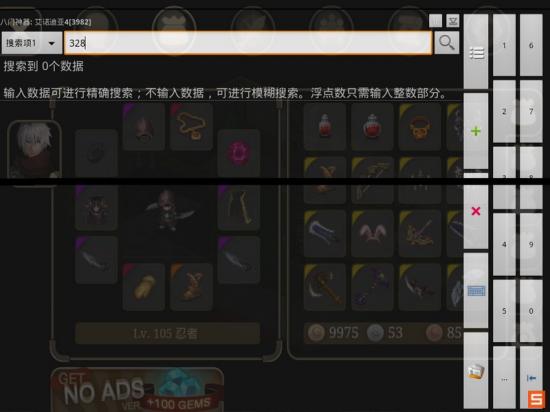Click the collapse icon above search button
The width and height of the screenshot is (550, 412).
click(452, 21)
